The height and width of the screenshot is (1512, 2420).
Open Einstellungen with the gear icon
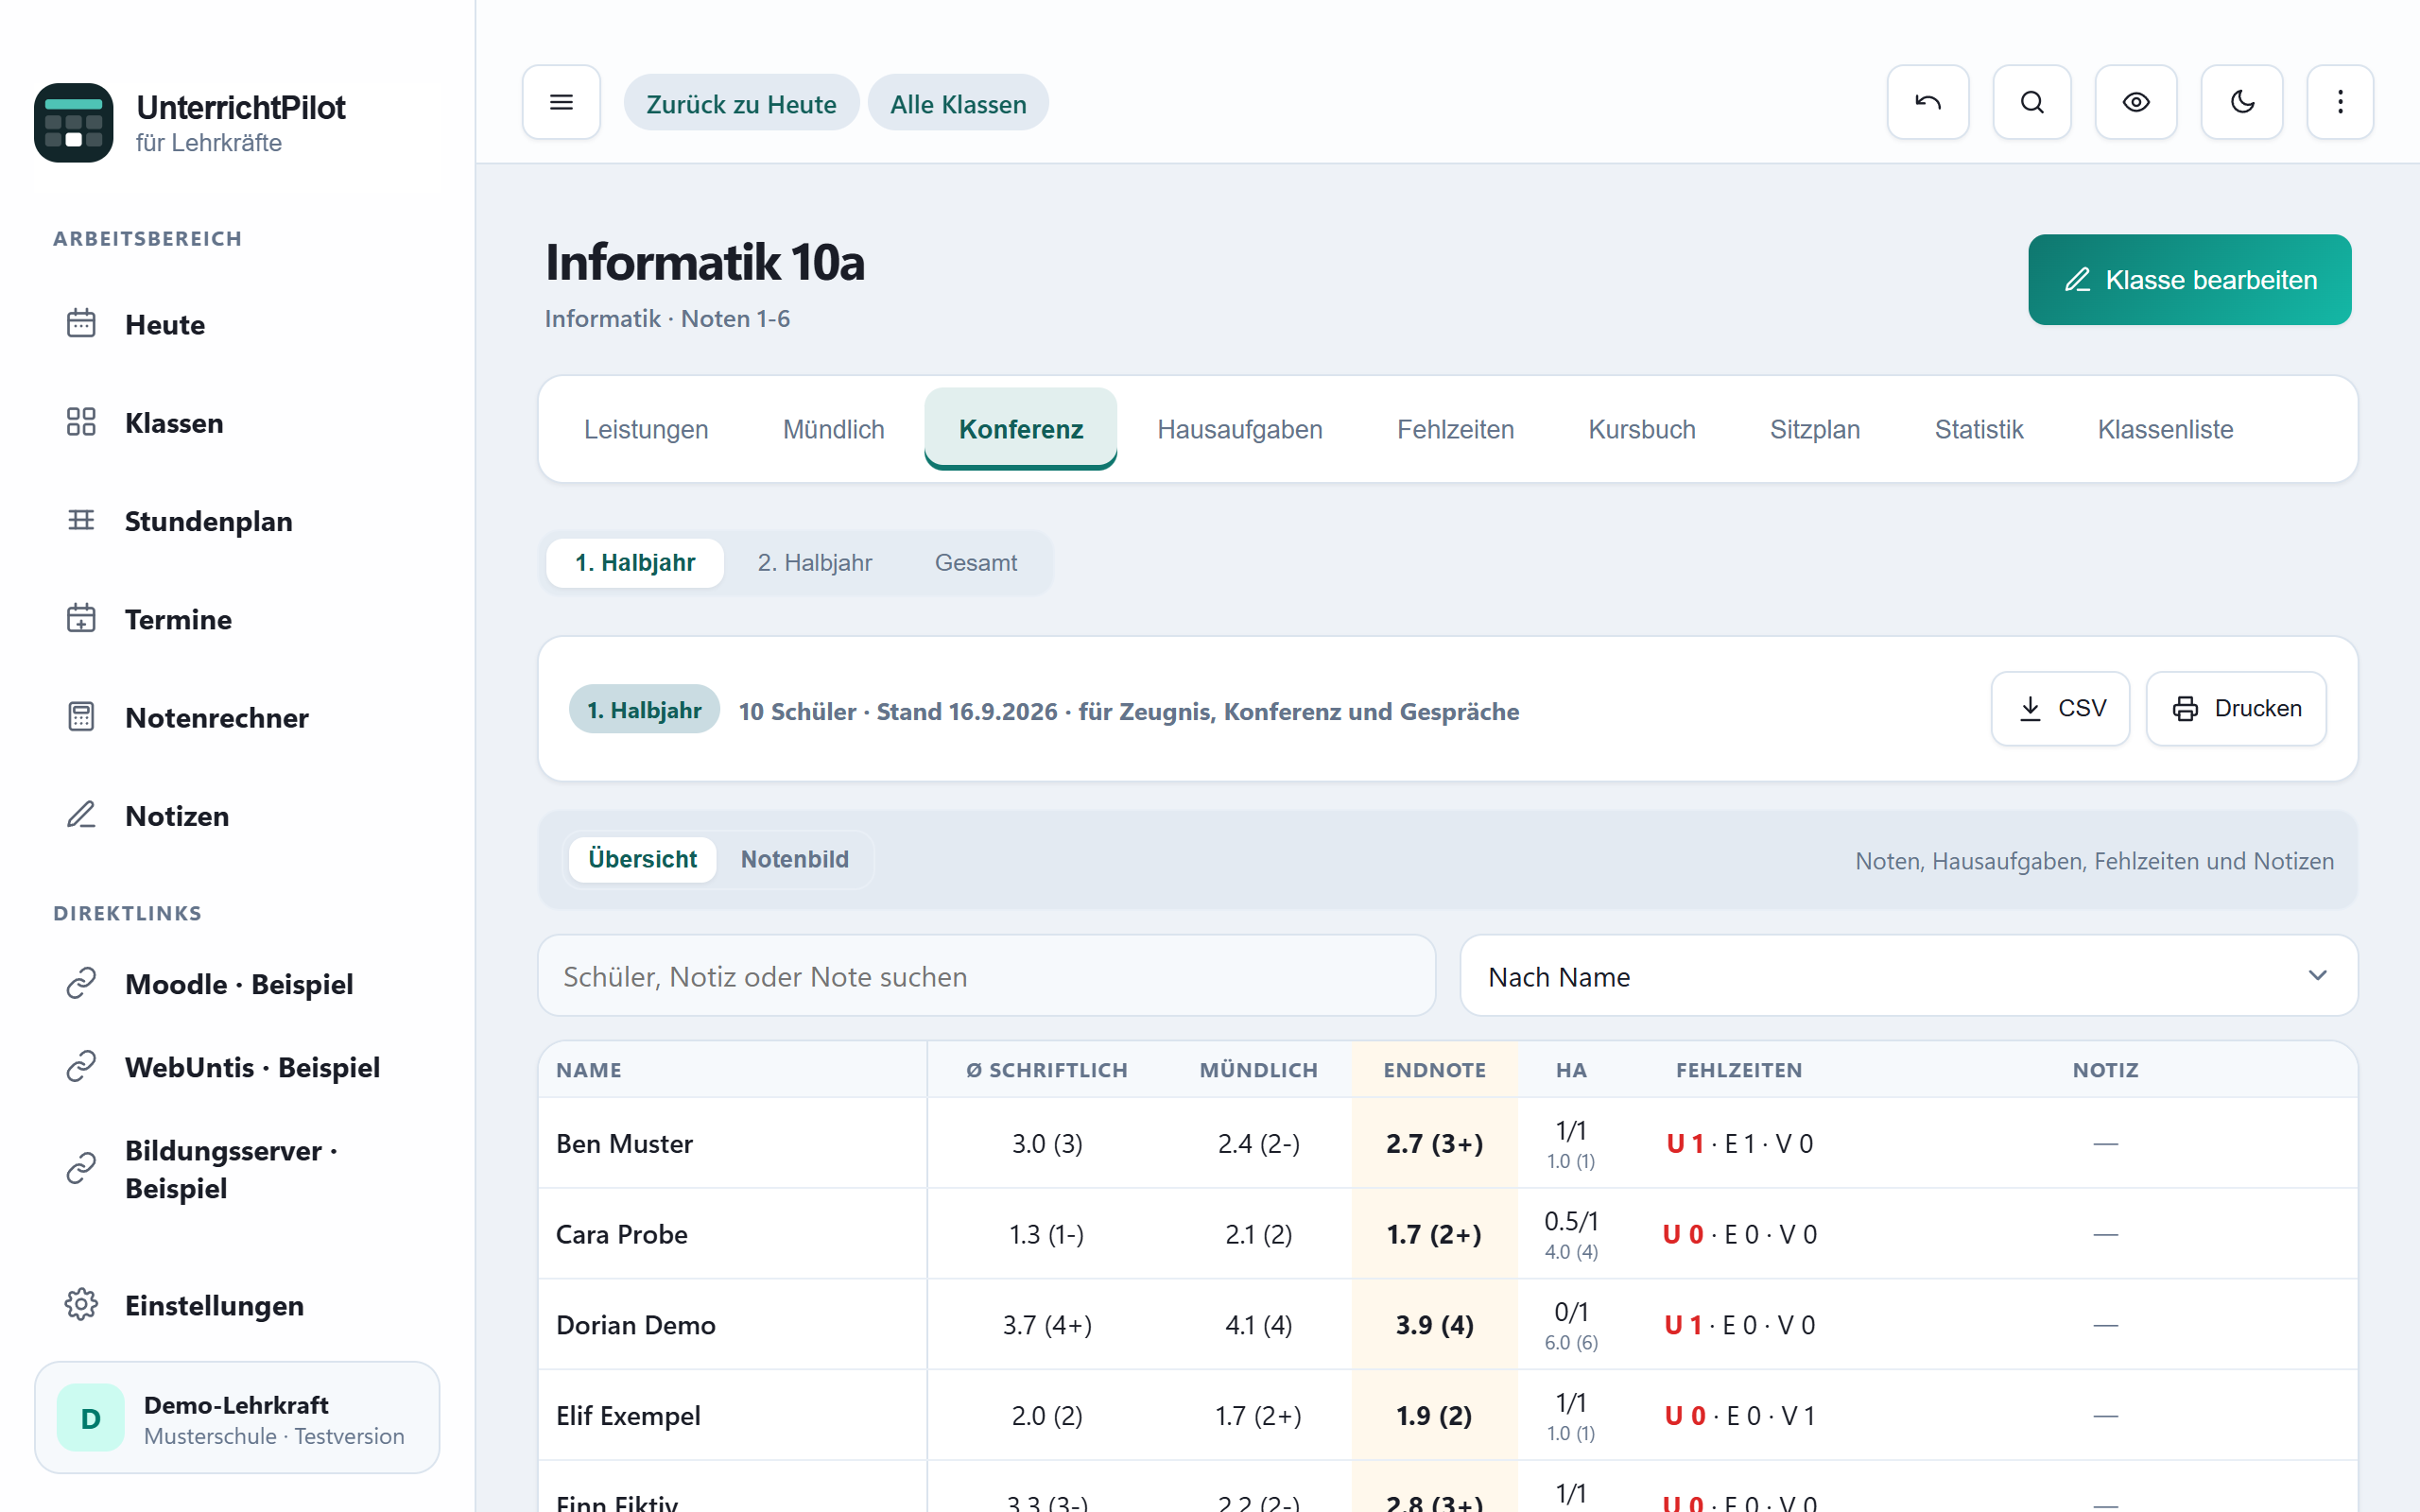237,1305
